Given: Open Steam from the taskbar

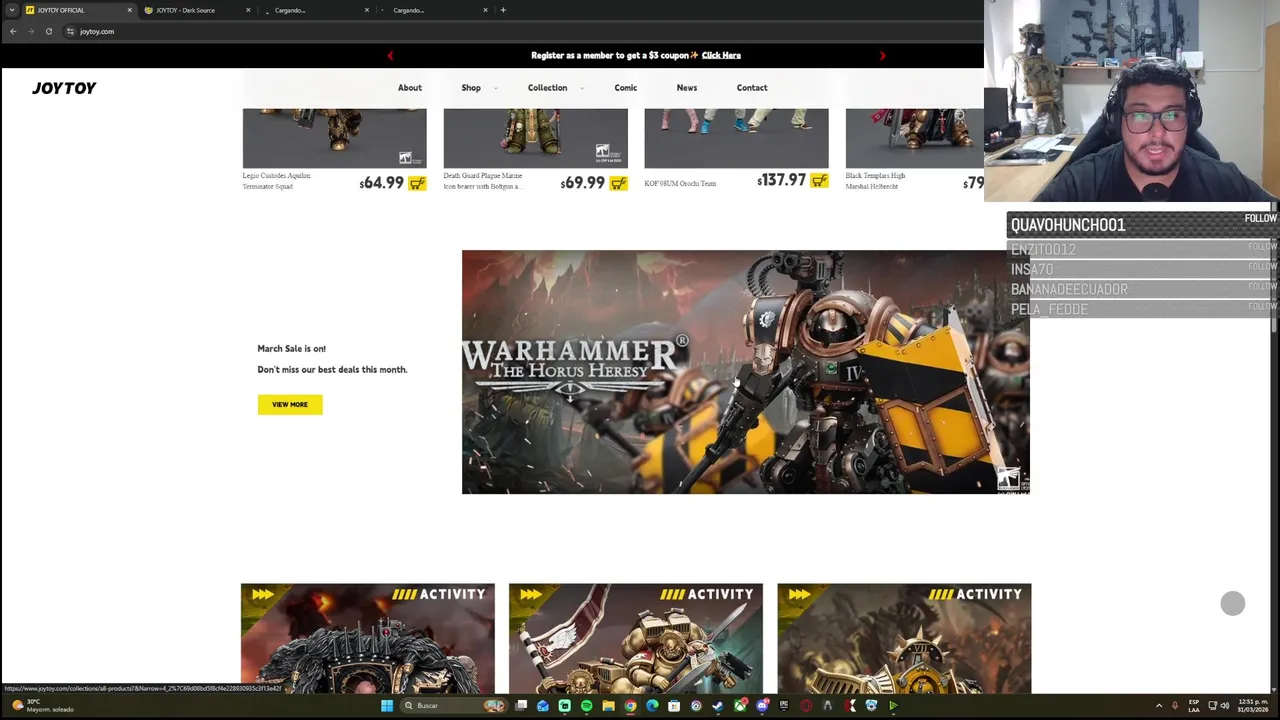Looking at the screenshot, I should click(717, 706).
